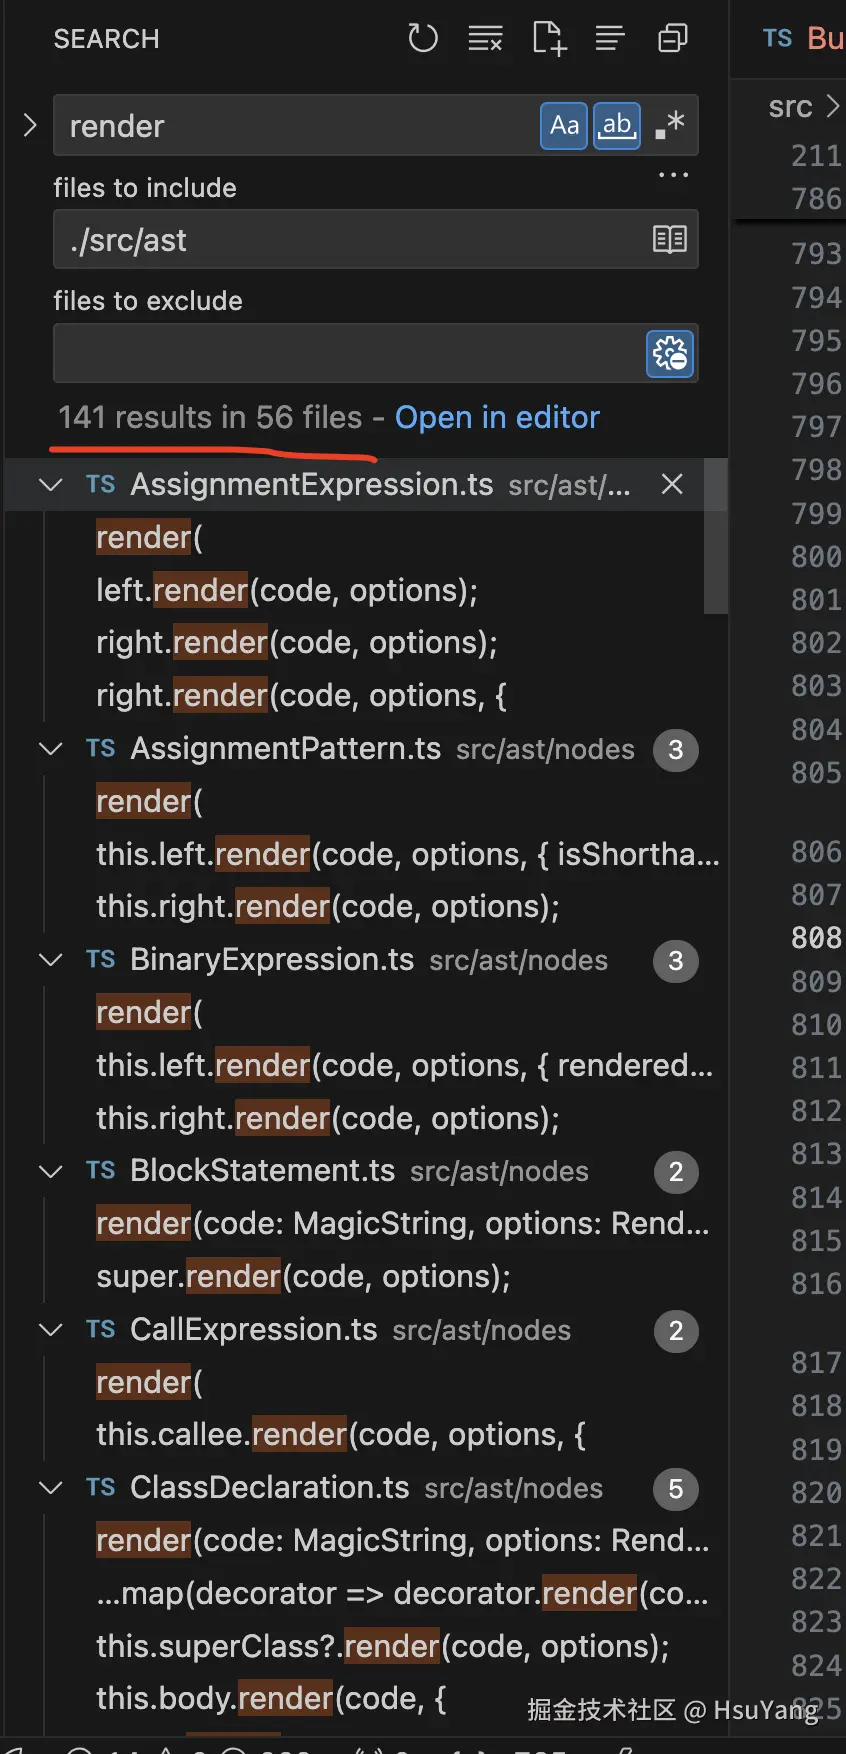This screenshot has height=1754, width=846.
Task: Collapse all search results
Action: [672, 39]
